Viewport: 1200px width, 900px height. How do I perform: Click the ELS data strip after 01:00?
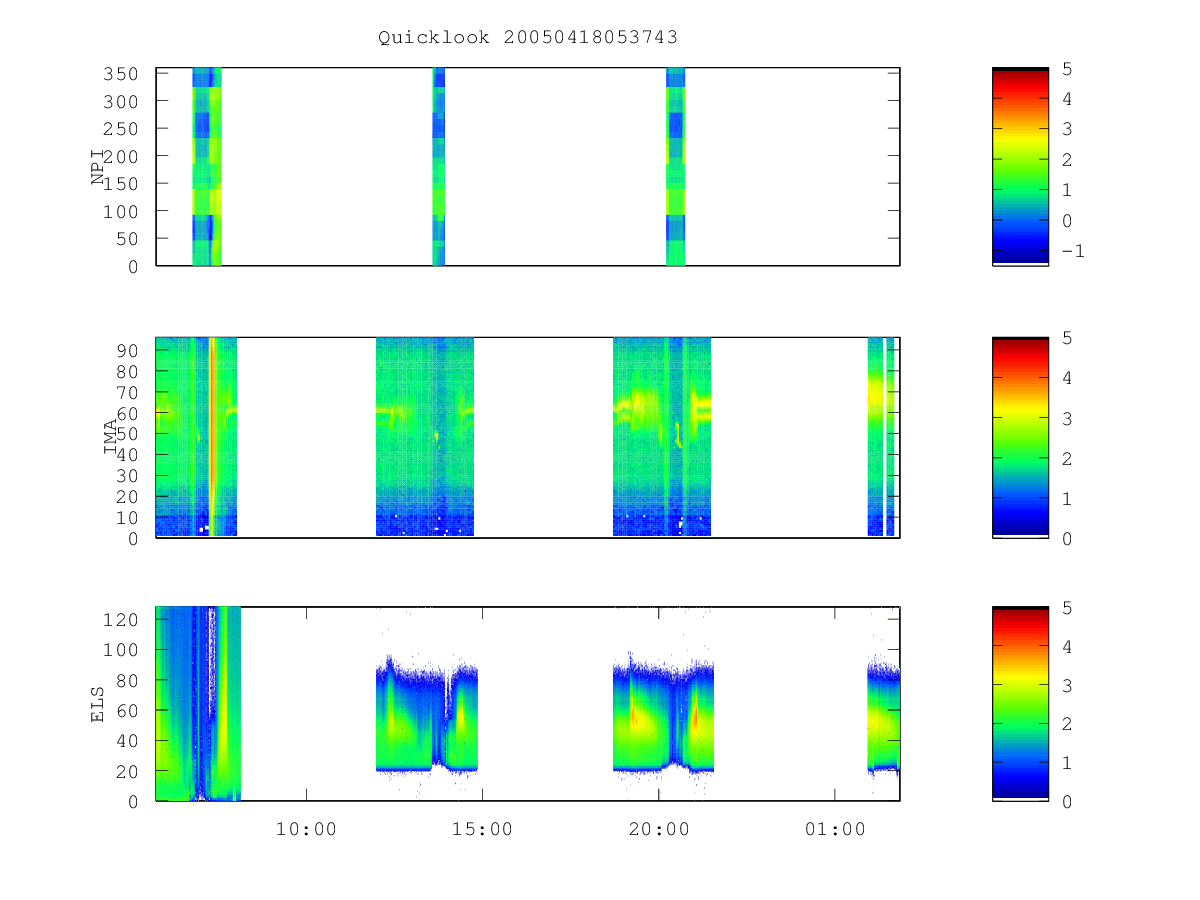(883, 715)
